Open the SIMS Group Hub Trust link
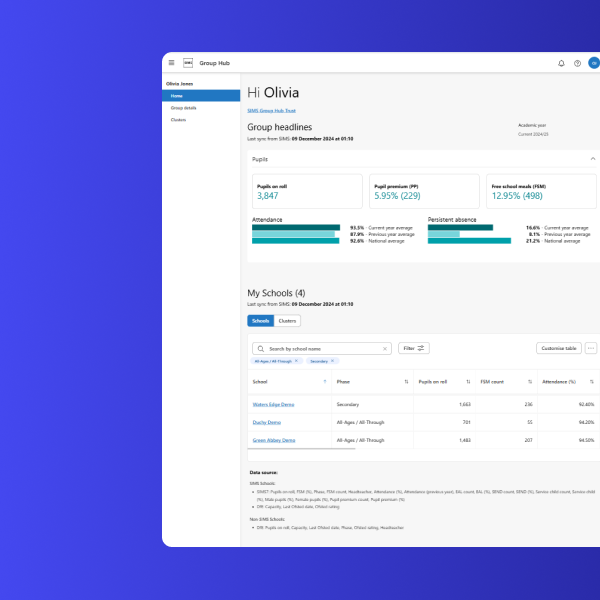 (271, 110)
